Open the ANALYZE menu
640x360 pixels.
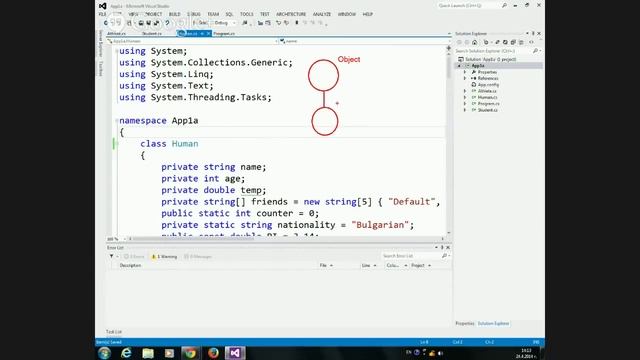coord(322,14)
